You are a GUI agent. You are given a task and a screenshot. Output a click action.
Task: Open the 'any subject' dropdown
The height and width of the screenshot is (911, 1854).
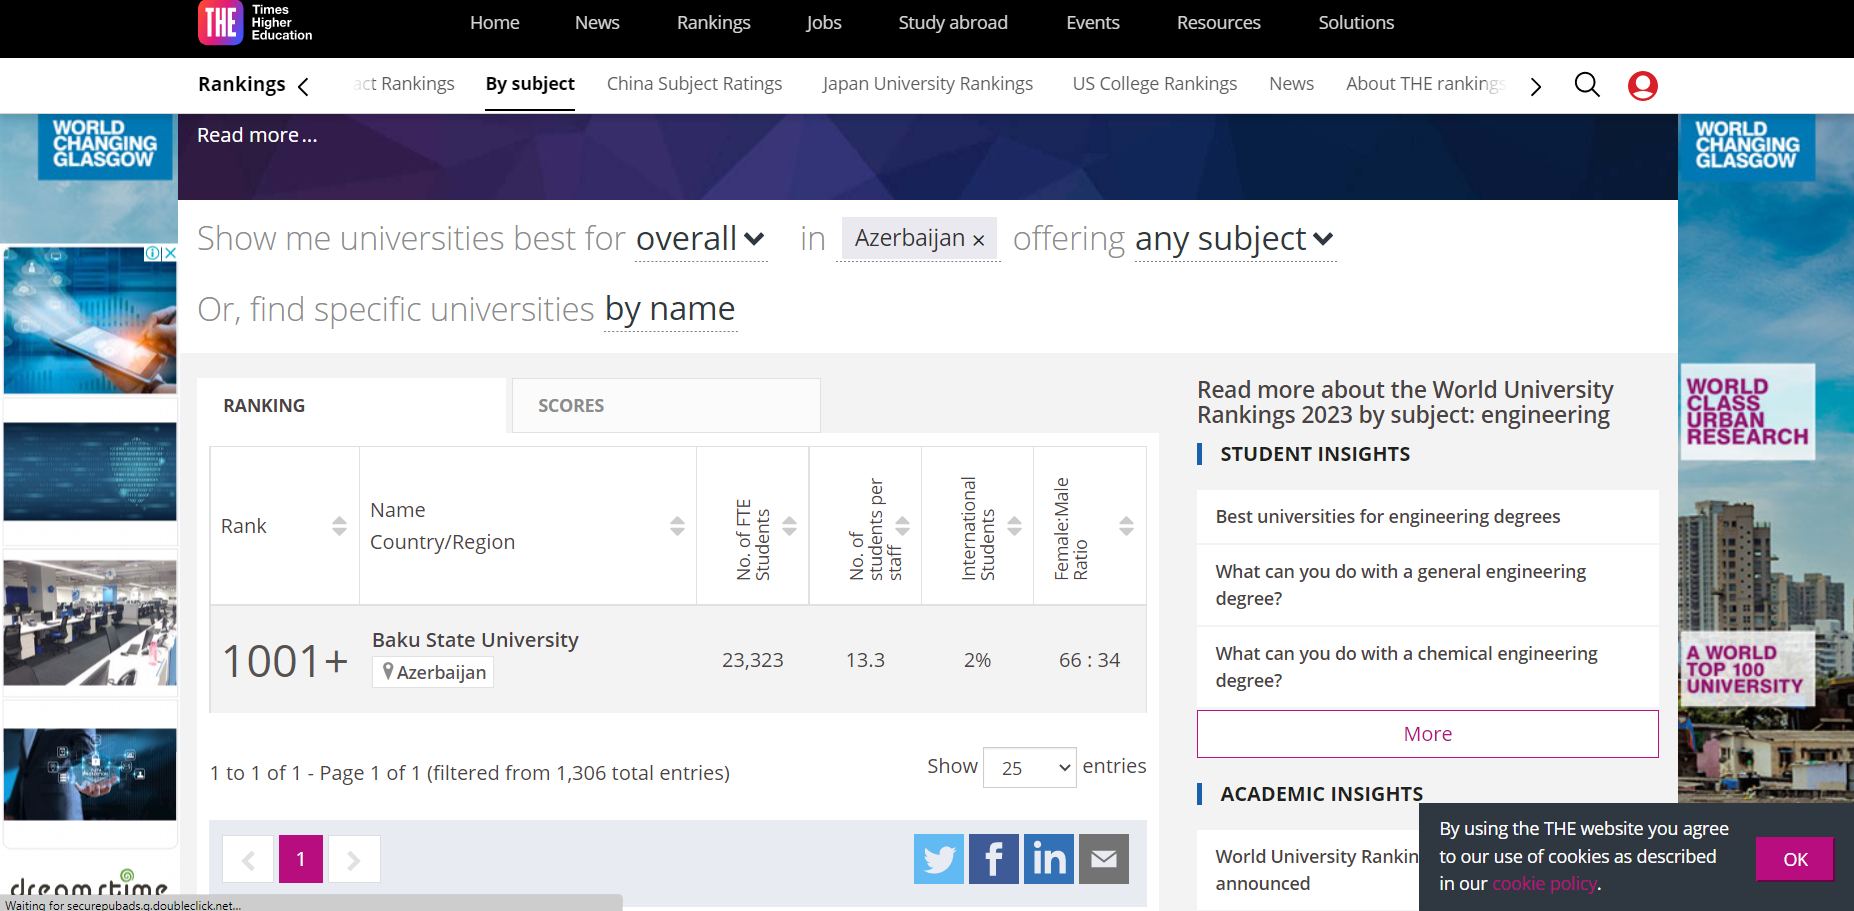(x=1234, y=239)
